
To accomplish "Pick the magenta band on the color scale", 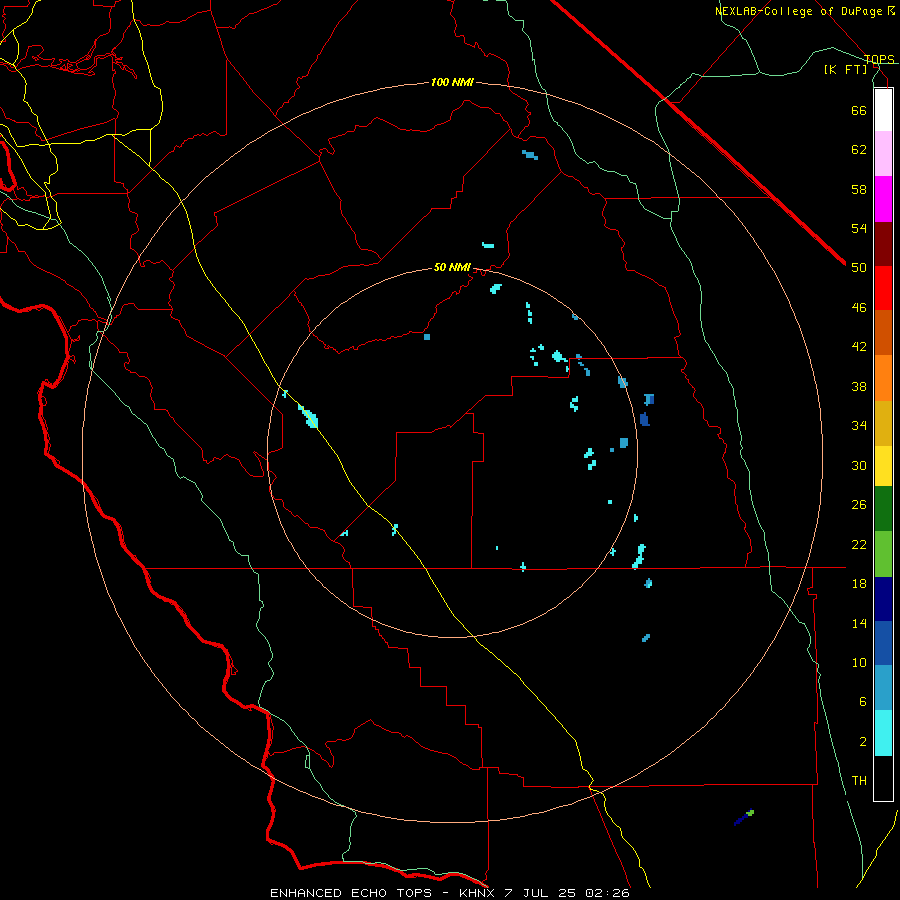I will (x=883, y=199).
